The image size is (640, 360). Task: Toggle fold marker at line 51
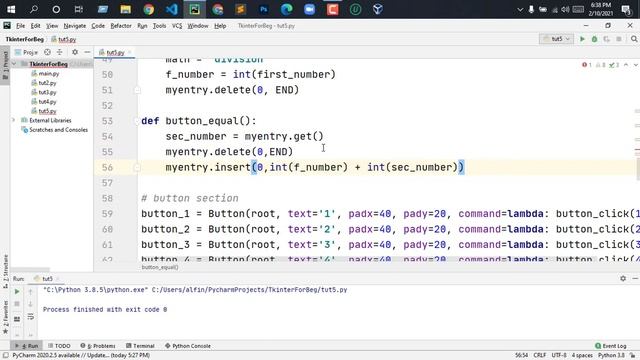click(x=137, y=90)
